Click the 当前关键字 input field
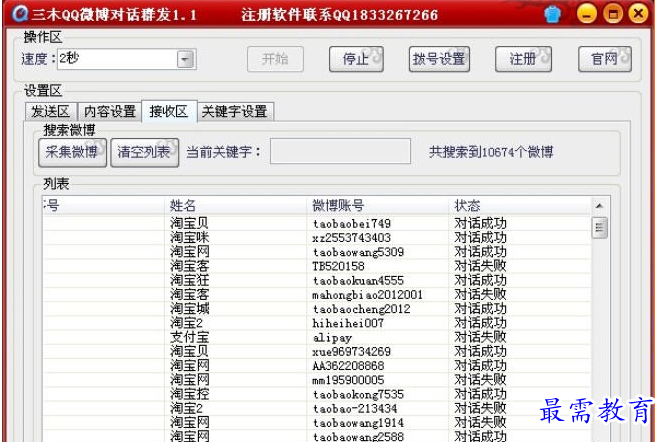Screen dimensions: 661x442 click(340, 151)
